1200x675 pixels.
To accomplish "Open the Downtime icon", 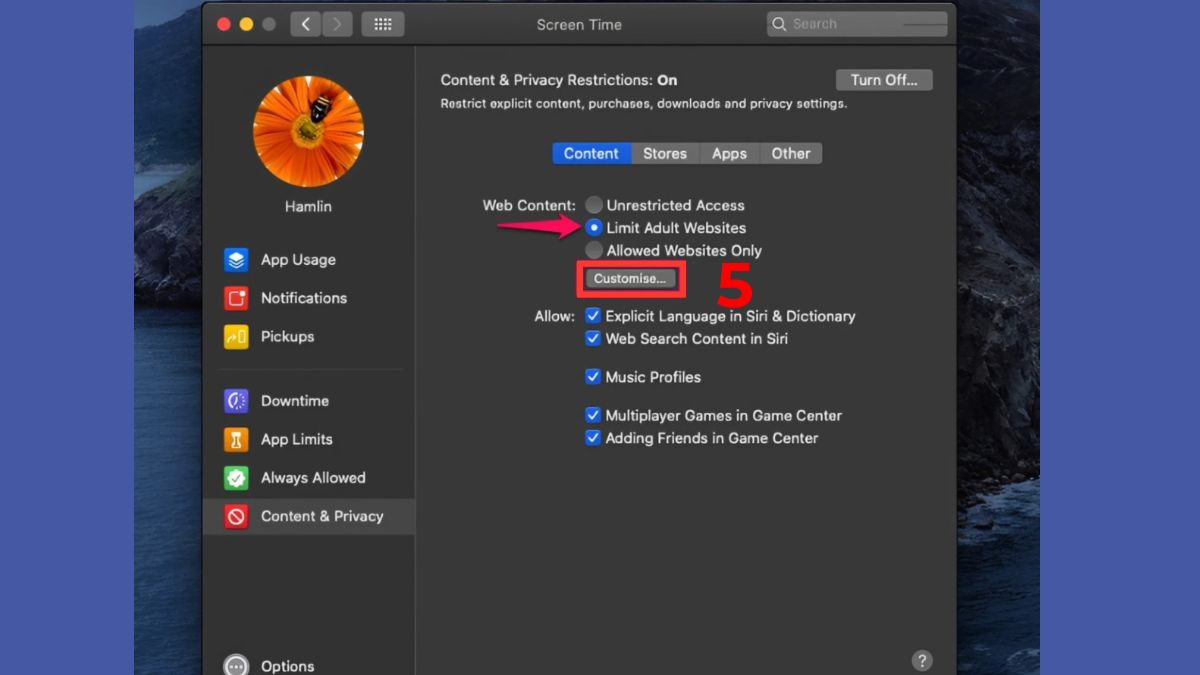I will [236, 401].
